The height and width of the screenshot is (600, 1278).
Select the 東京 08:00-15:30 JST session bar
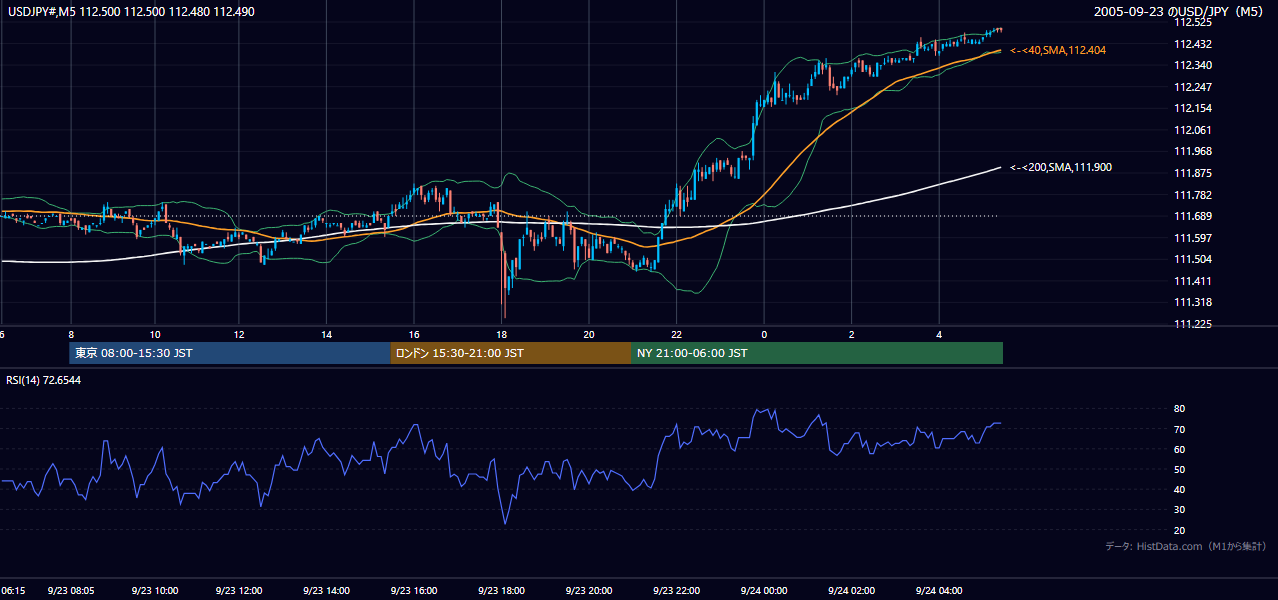click(x=229, y=353)
